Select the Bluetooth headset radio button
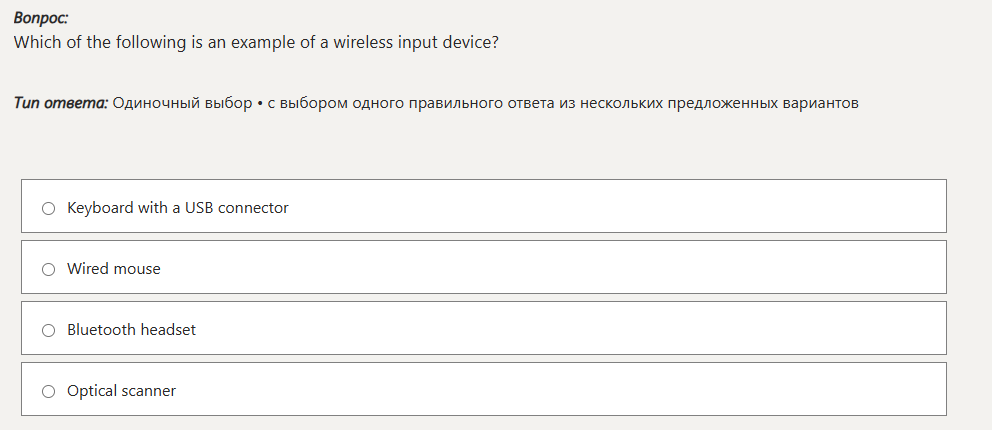 (x=49, y=330)
